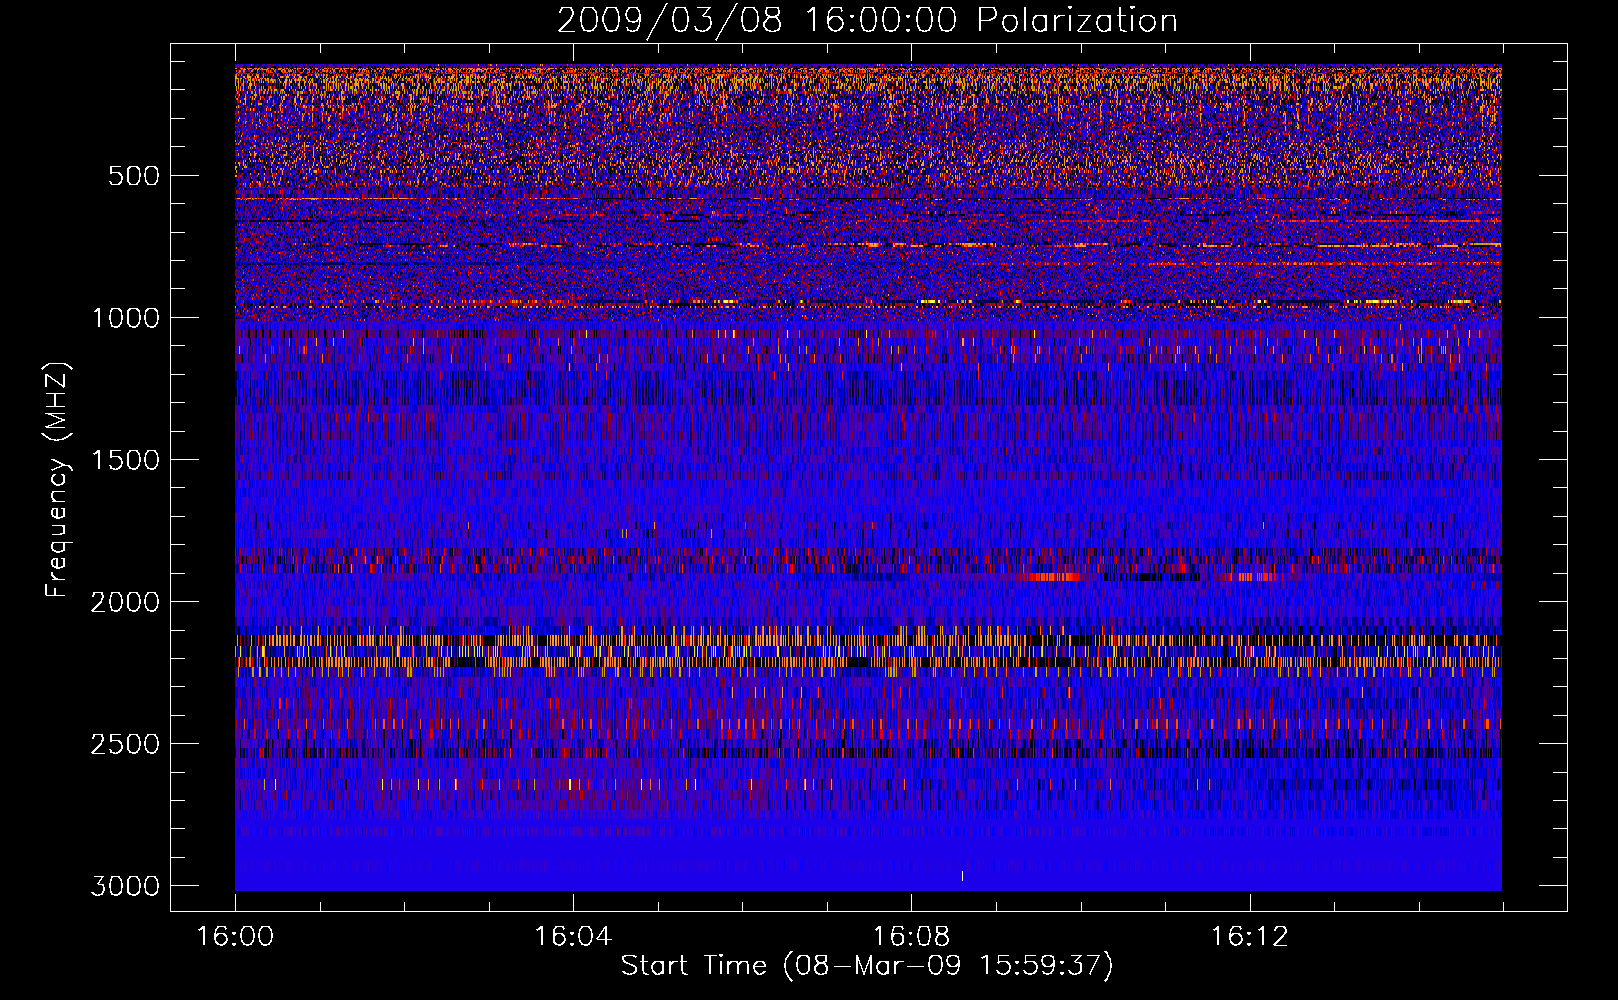Click the 'Start Time (08-Mar-09 15:59:37)' label
Screen dimensions: 1618x1000
[x=867, y=966]
